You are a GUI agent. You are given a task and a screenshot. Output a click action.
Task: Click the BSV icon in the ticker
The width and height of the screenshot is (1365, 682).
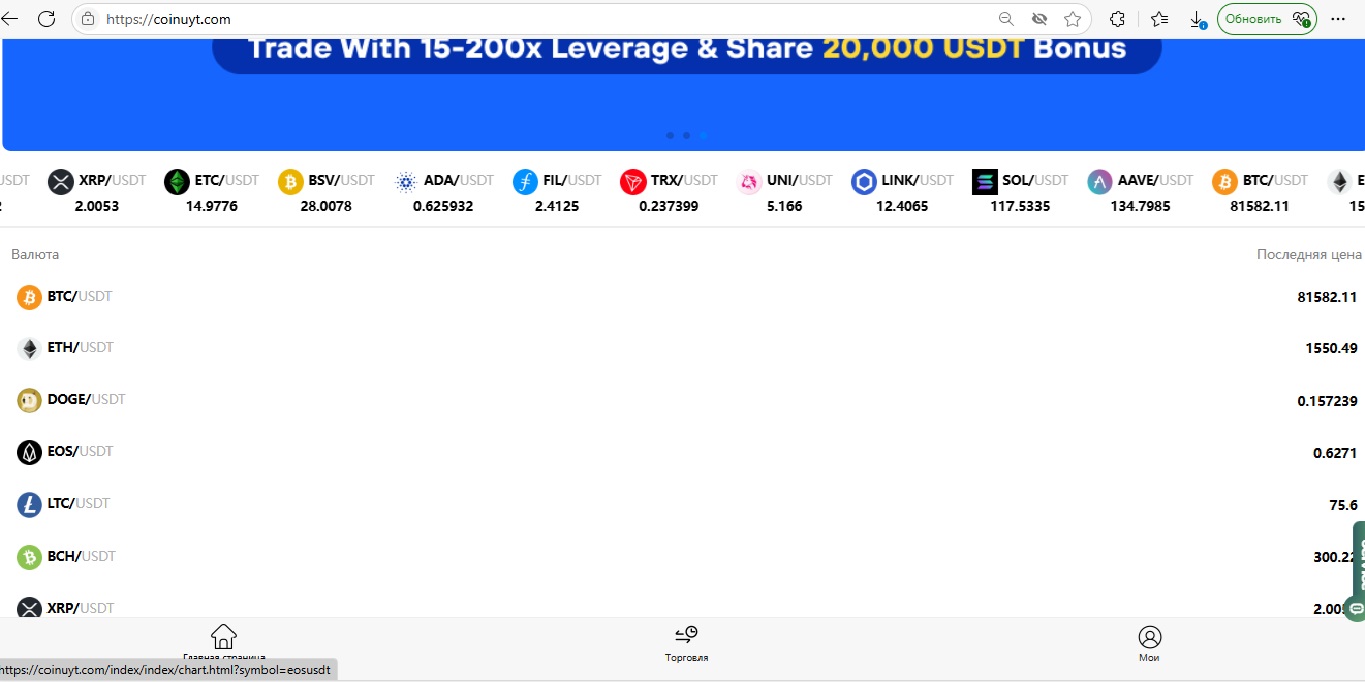click(x=291, y=182)
